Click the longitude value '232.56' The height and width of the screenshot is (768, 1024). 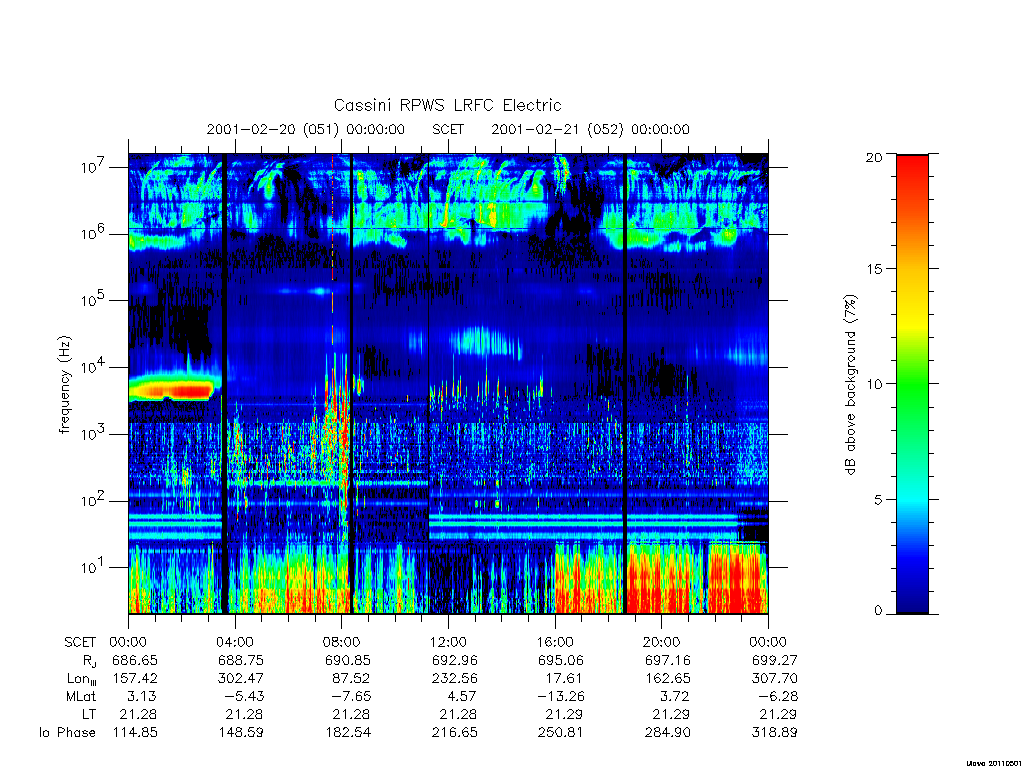tap(455, 679)
